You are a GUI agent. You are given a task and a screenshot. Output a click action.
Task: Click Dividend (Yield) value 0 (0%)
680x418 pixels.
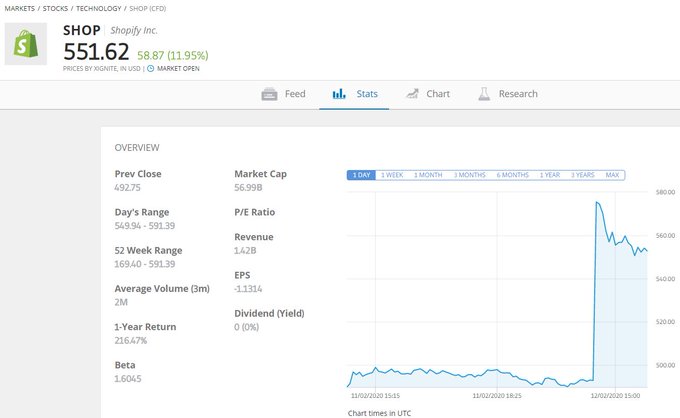pos(246,327)
